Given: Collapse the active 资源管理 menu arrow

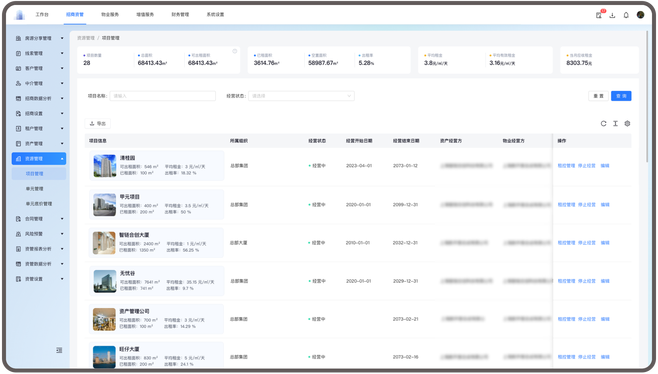Looking at the screenshot, I should coord(62,159).
